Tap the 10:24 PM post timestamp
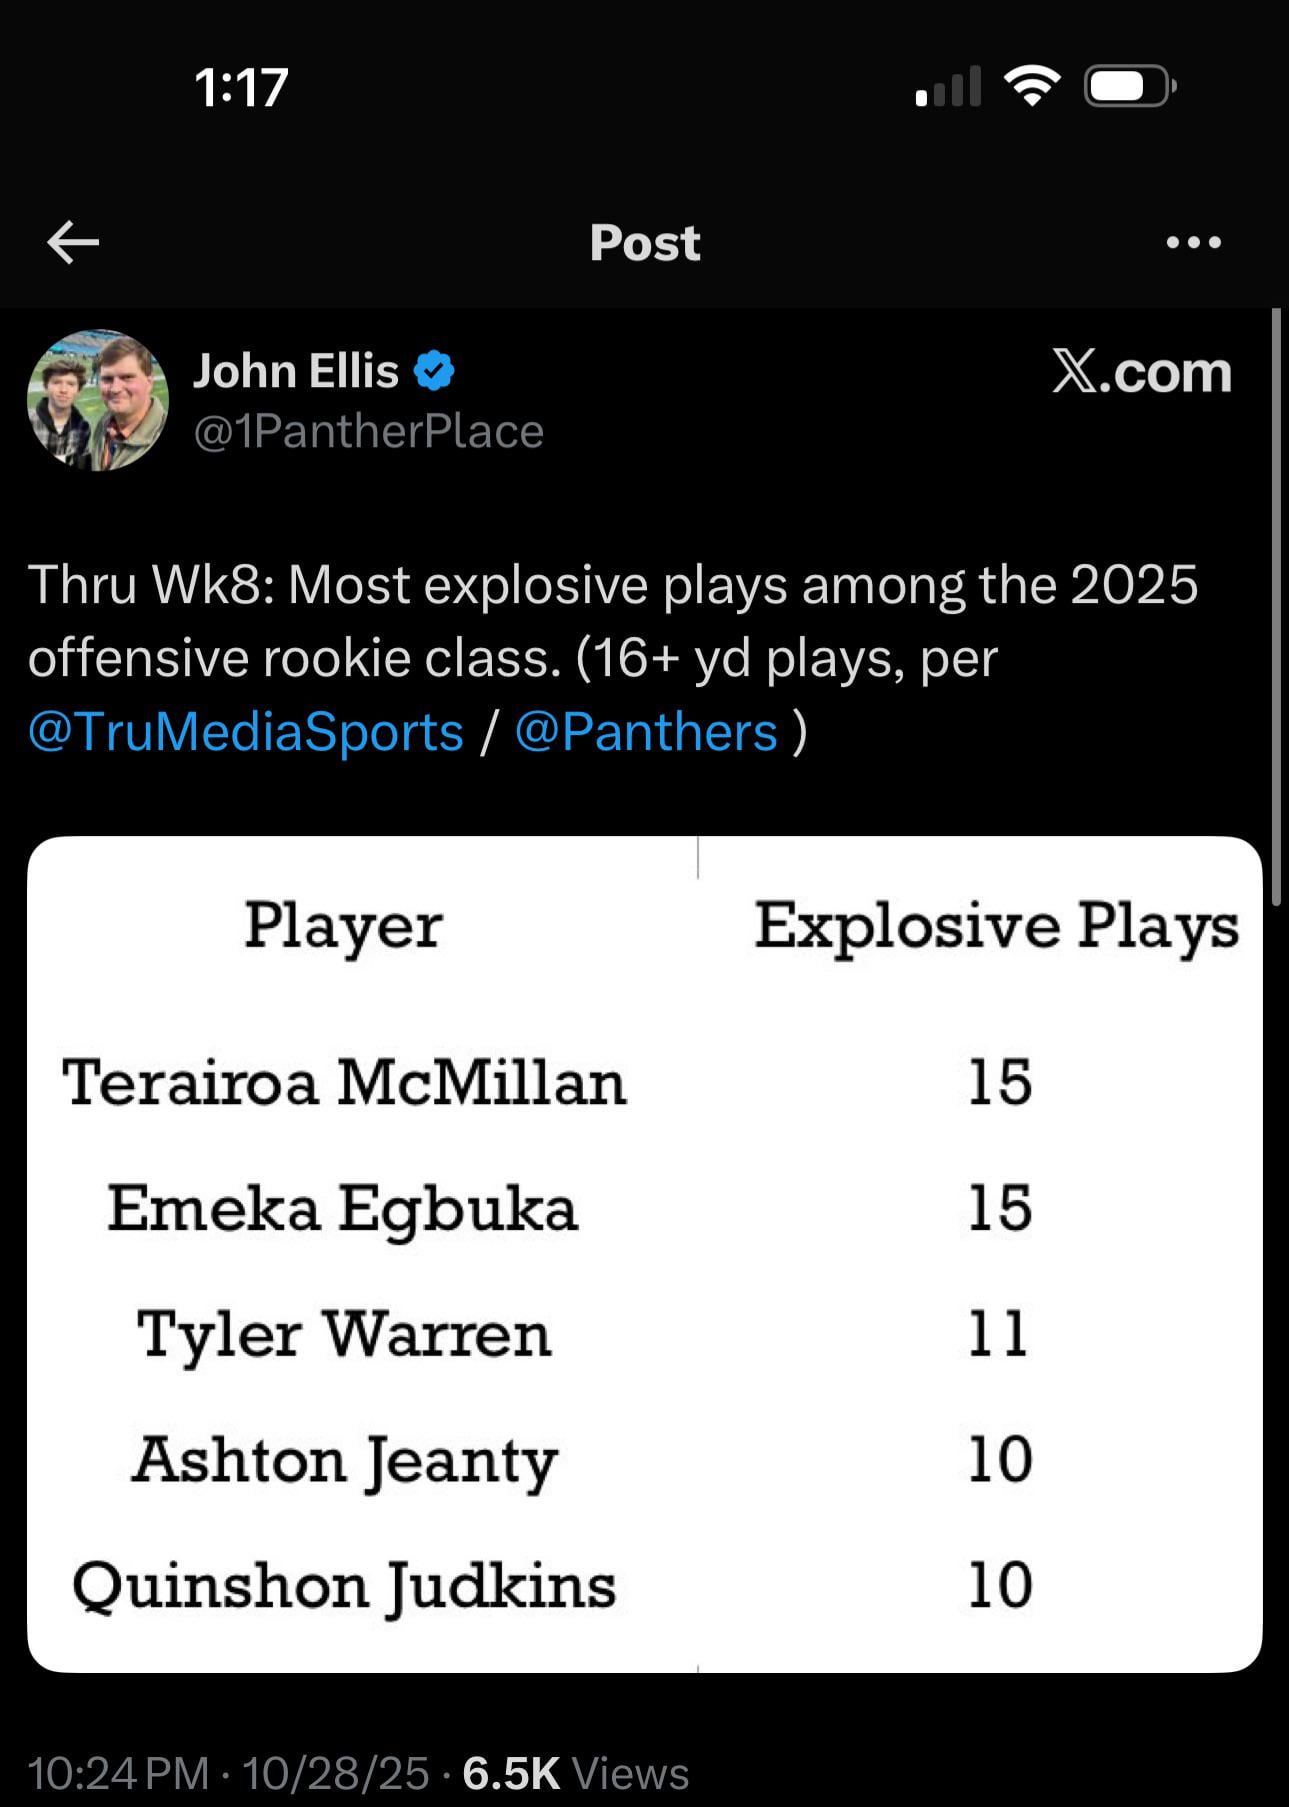The height and width of the screenshot is (1807, 1289). [x=118, y=1773]
